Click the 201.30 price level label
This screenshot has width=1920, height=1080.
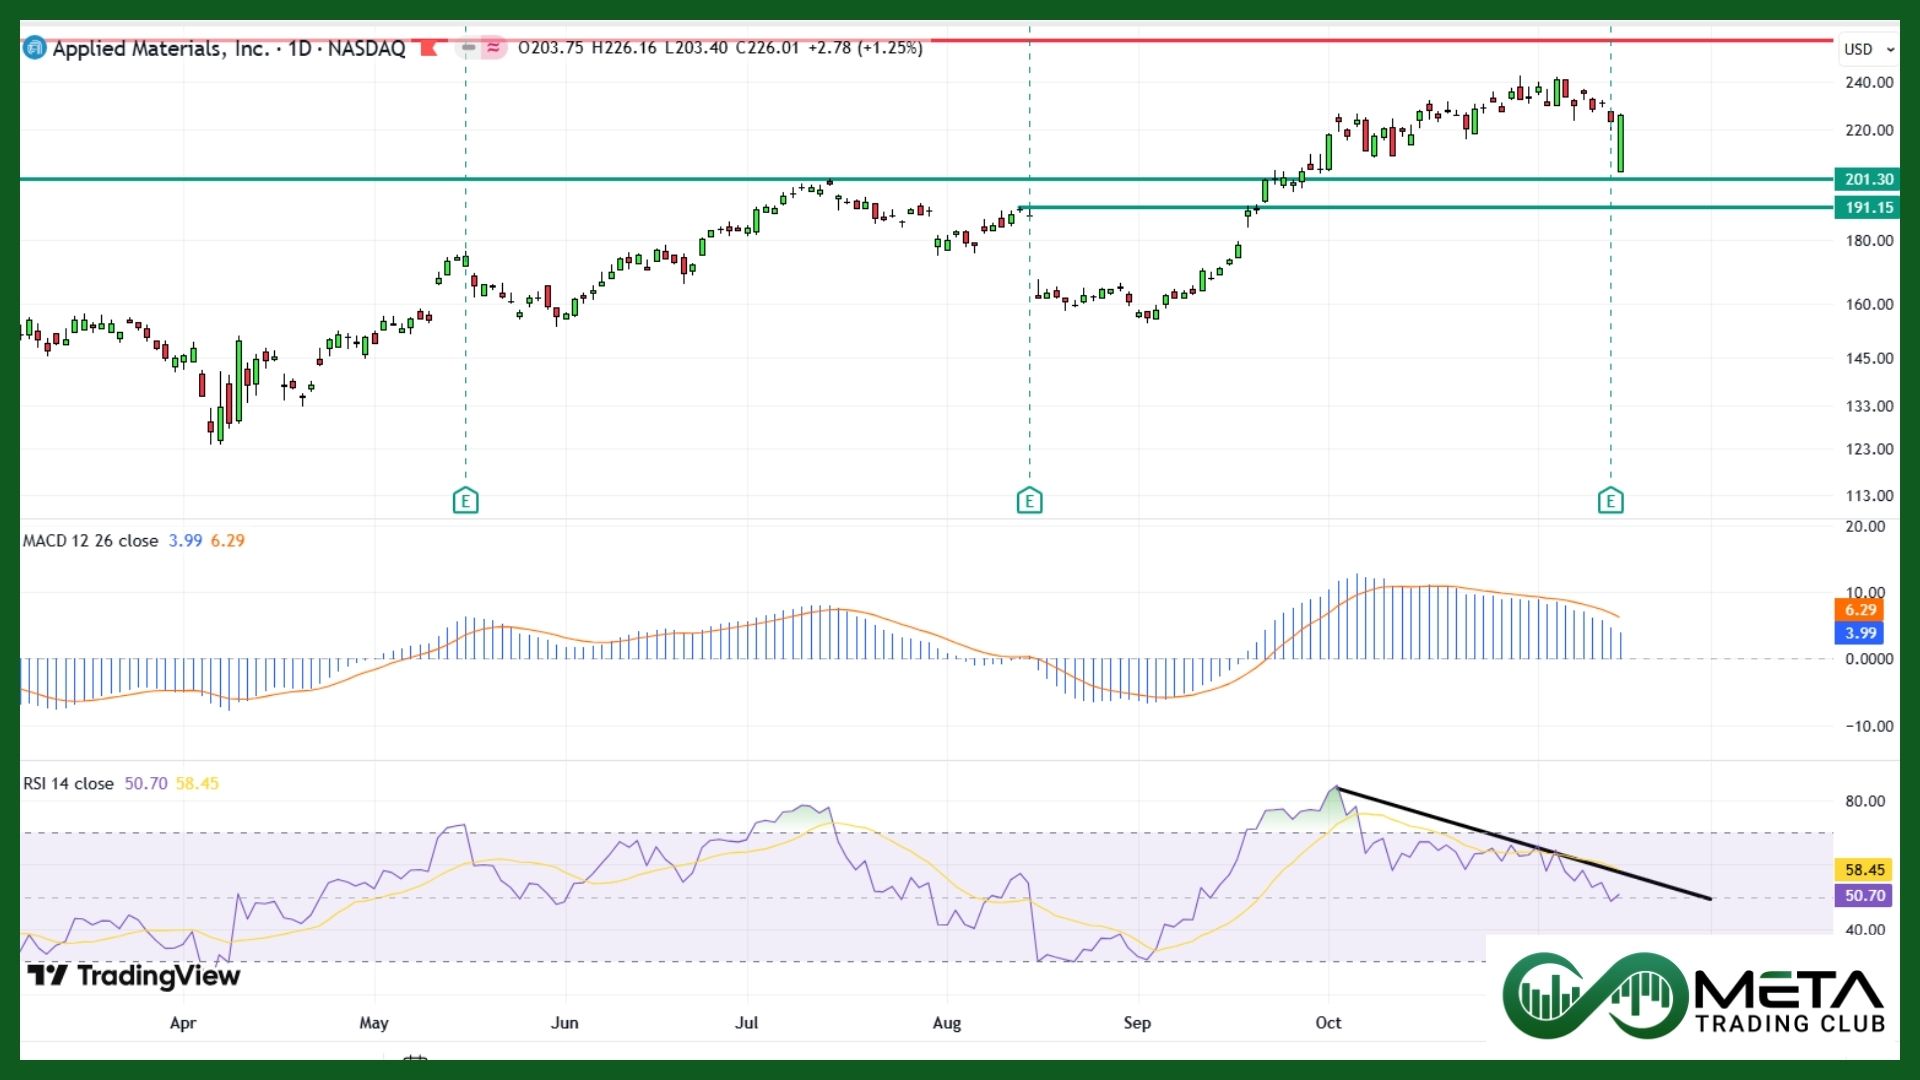click(x=1867, y=179)
